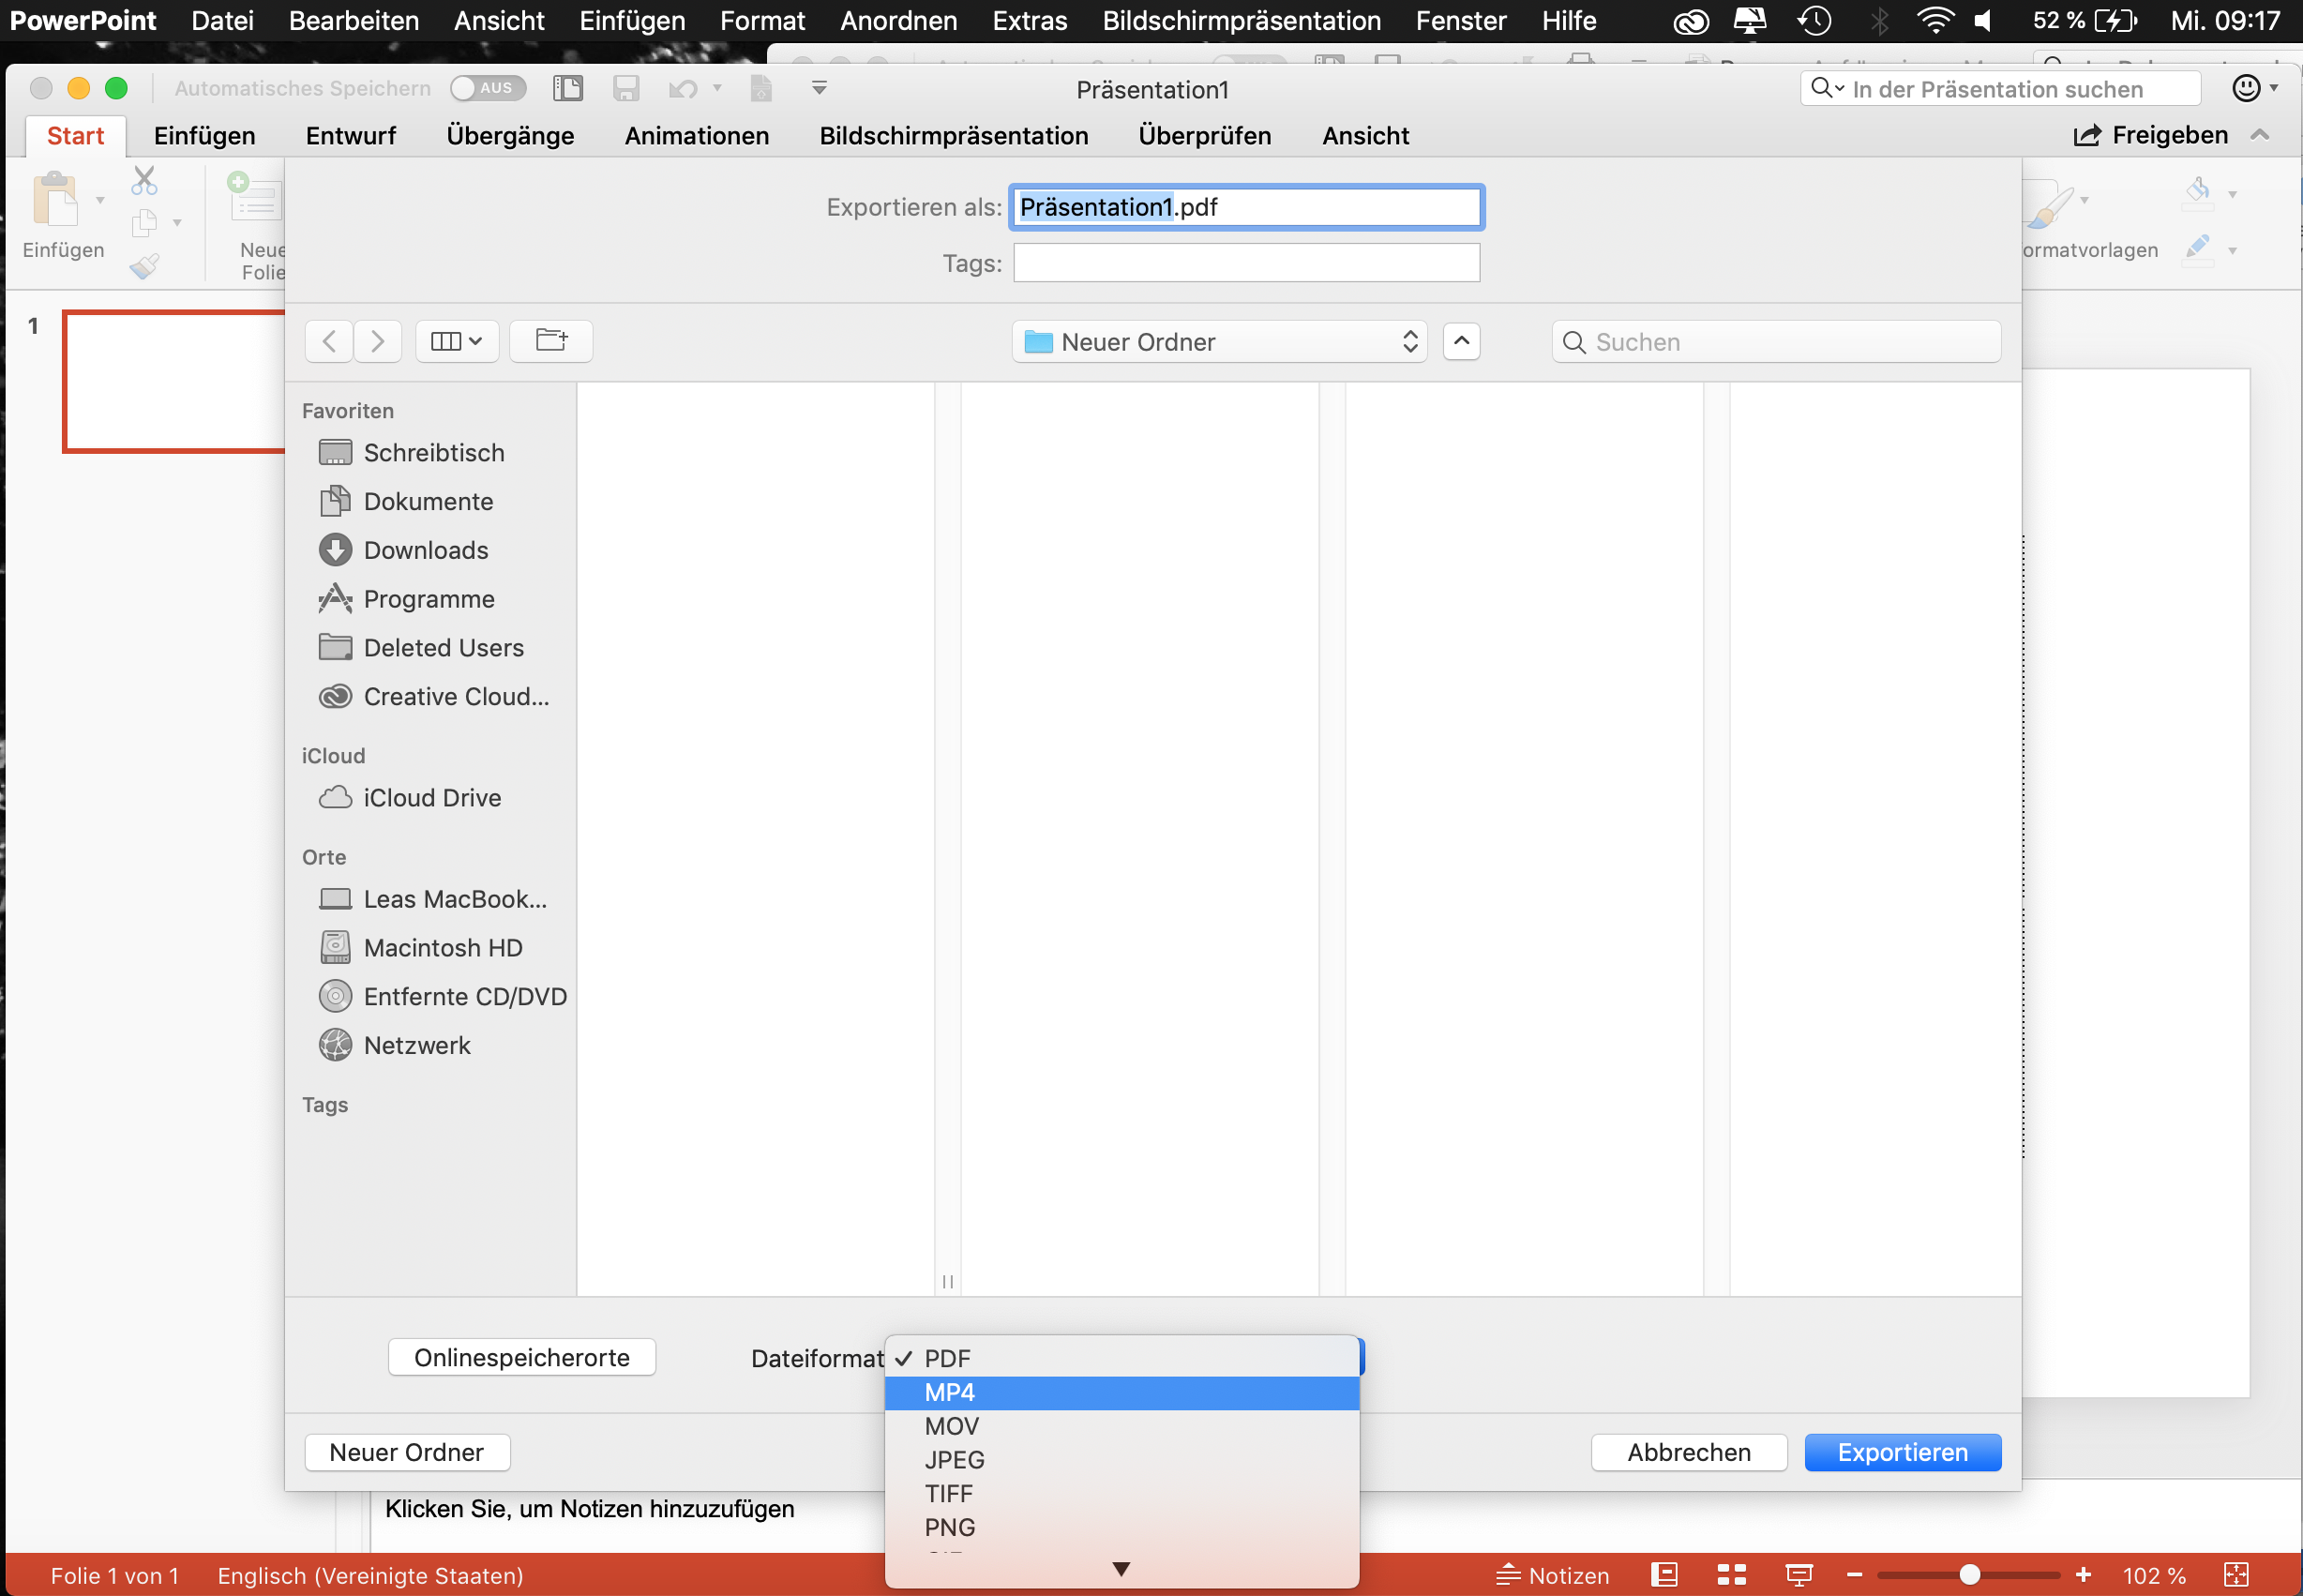Viewport: 2303px width, 1596px height.
Task: Click the smiley feedback icon
Action: click(x=2247, y=88)
